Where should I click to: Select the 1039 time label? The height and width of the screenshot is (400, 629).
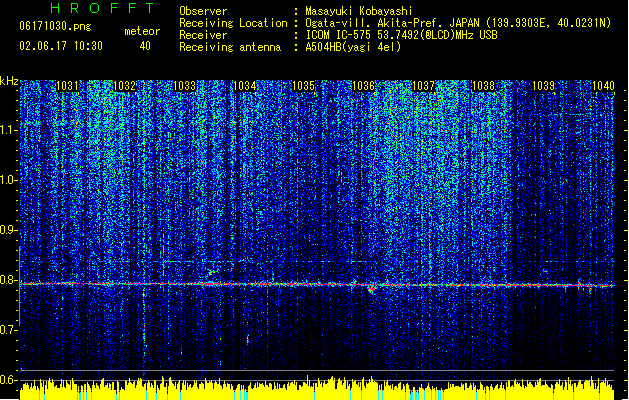click(x=544, y=86)
